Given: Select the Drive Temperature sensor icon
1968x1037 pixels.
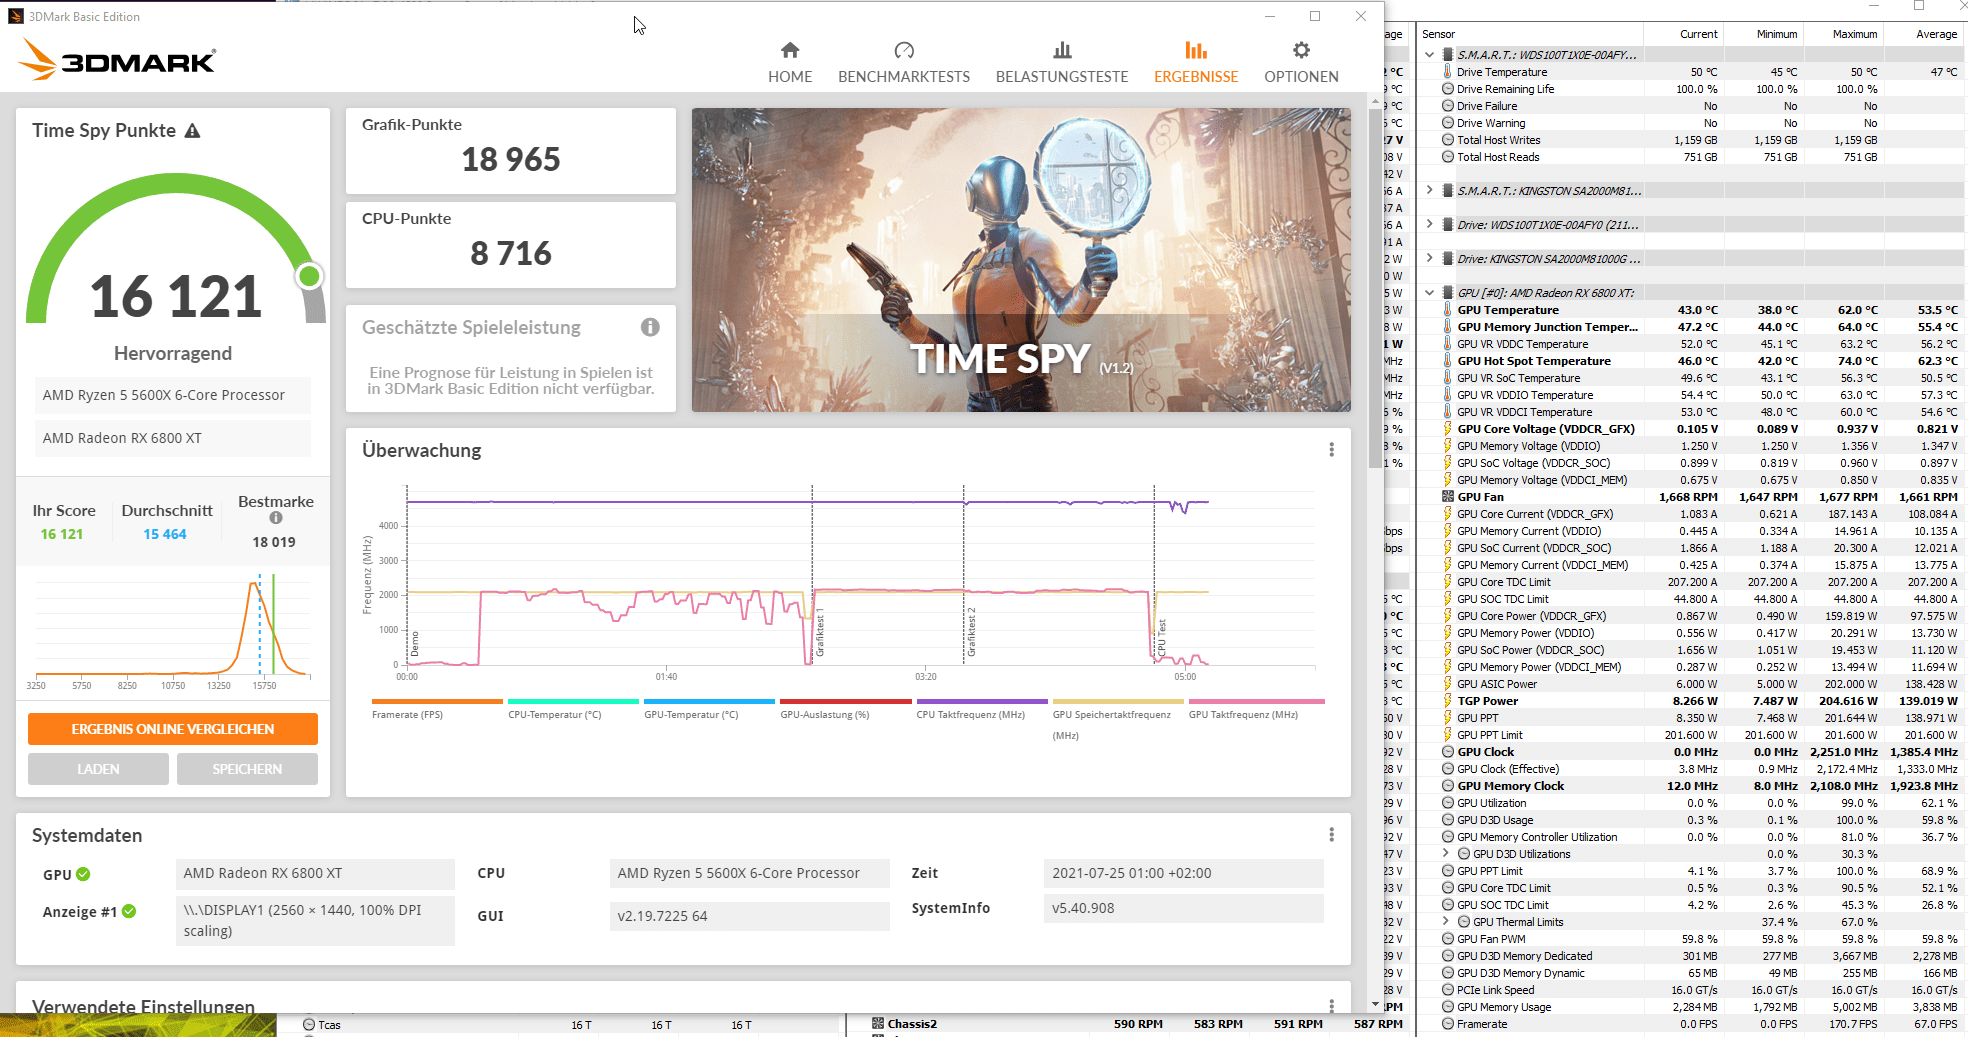Looking at the screenshot, I should click(1447, 72).
